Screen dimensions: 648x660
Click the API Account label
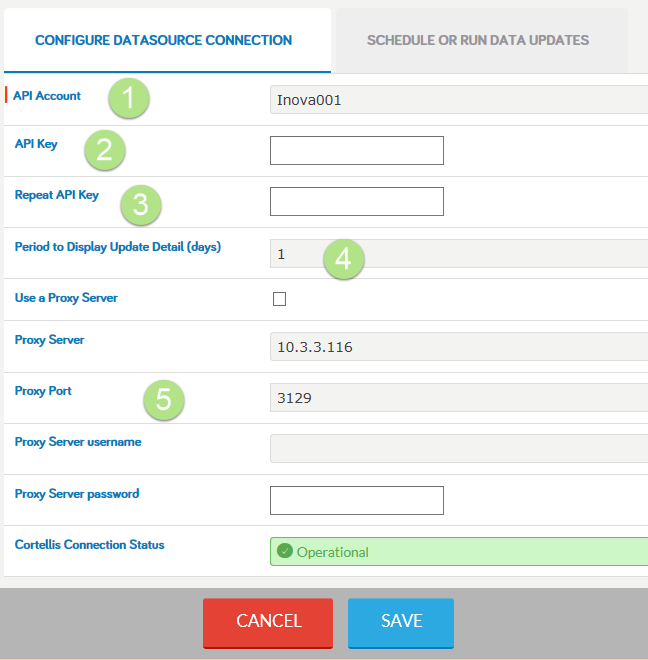pyautogui.click(x=47, y=96)
